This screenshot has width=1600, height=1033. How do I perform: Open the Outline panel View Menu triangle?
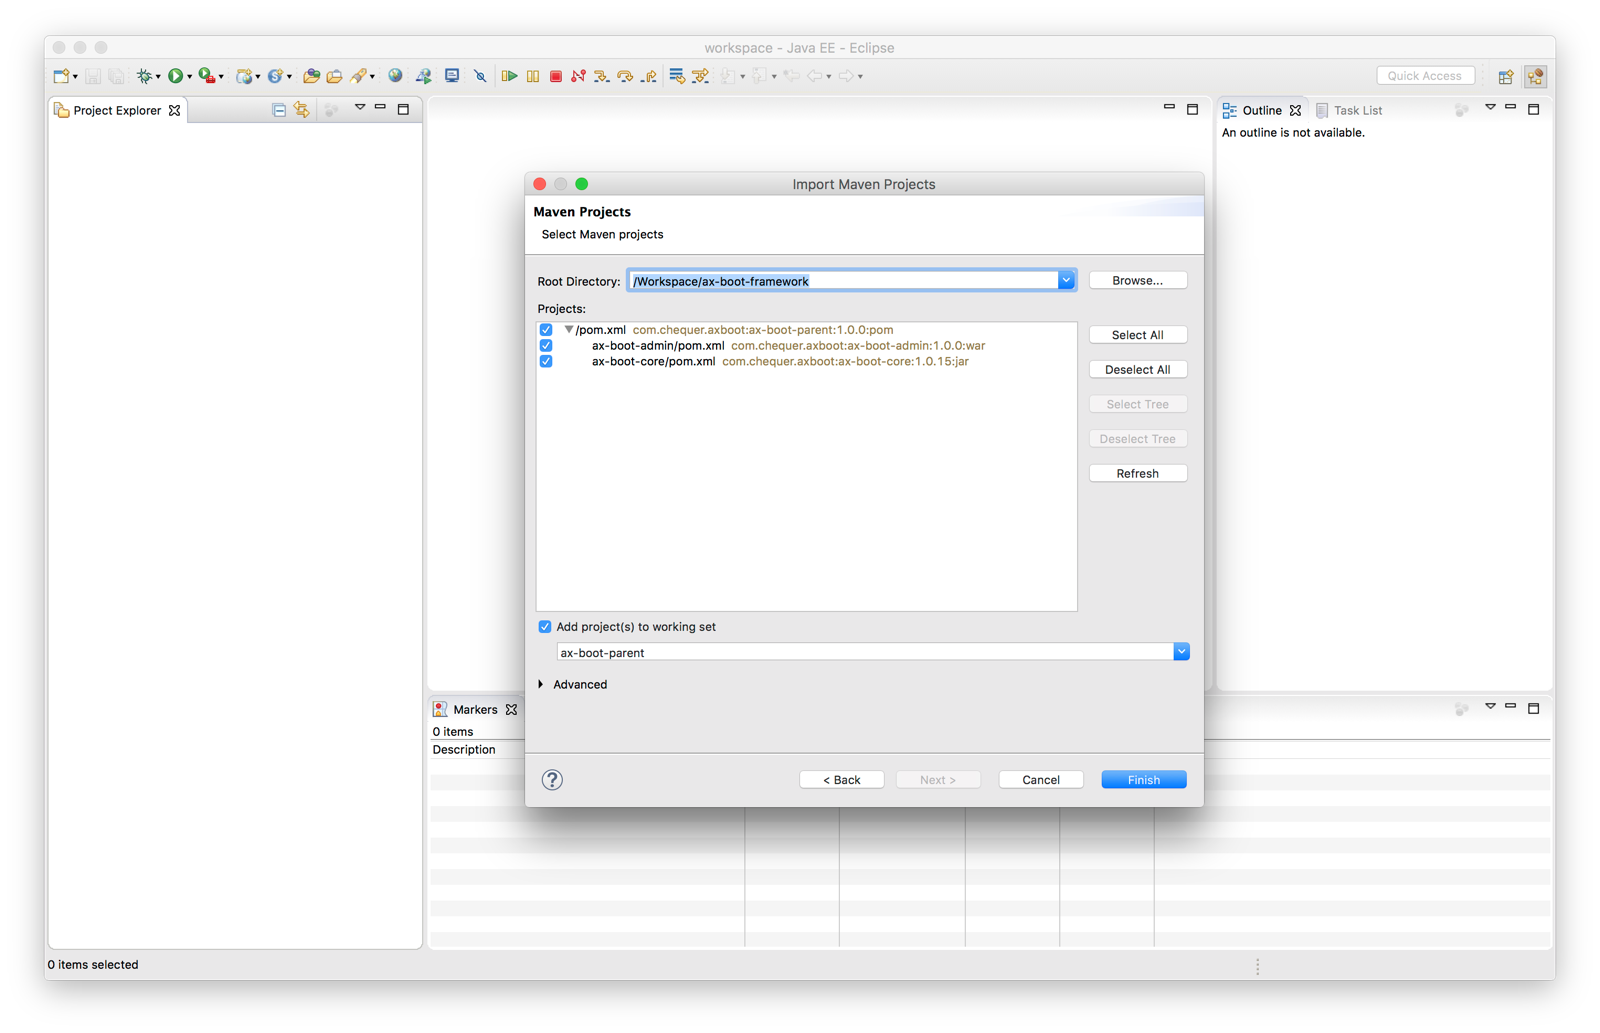[x=1490, y=107]
